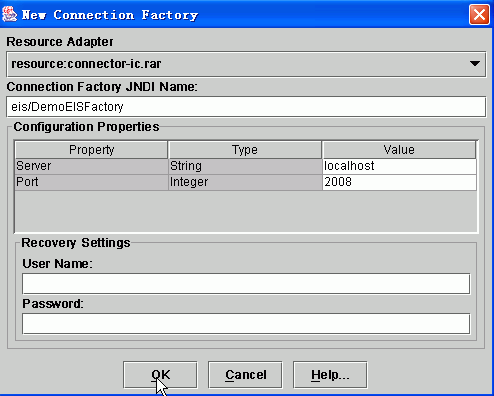
Task: Click the Integer type cell
Action: tap(245, 182)
